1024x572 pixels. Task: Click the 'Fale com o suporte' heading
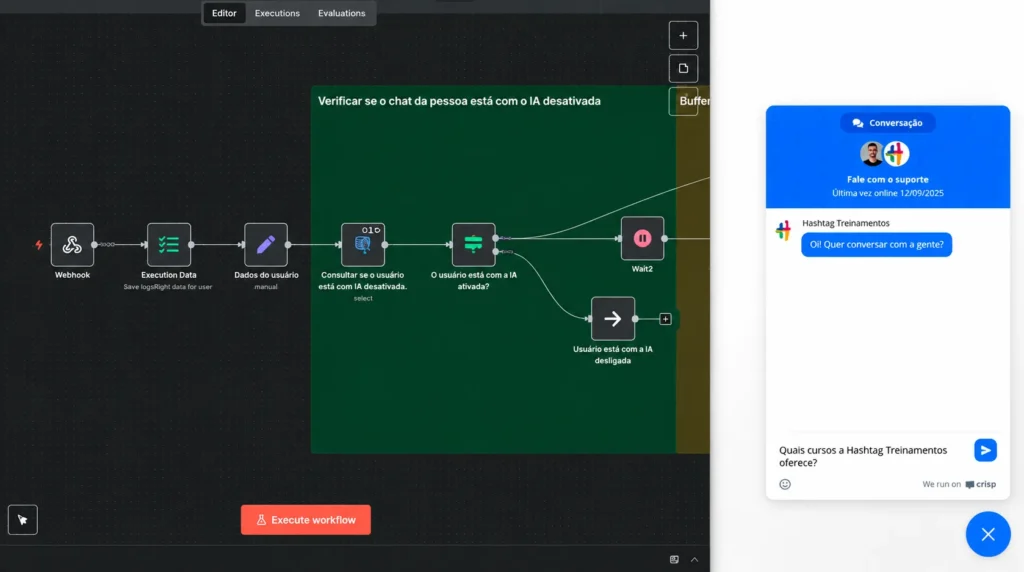pos(888,179)
